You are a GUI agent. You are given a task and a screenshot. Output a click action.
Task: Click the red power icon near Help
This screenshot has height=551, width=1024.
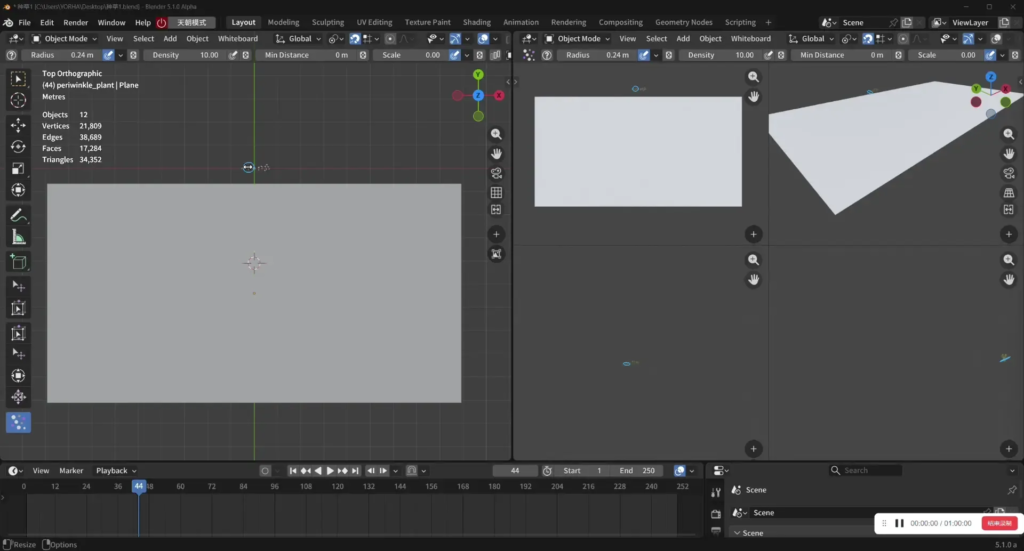161,22
